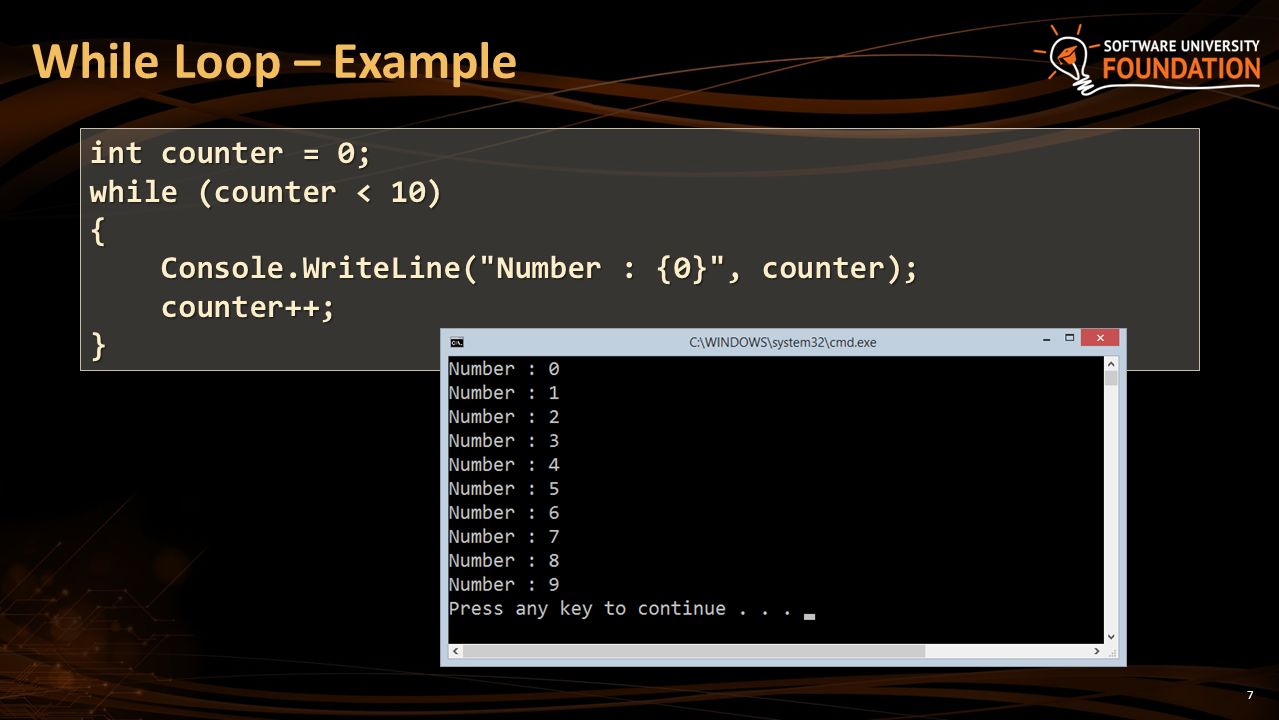Minimize the cmd.exe window
This screenshot has width=1279, height=720.
[1047, 339]
